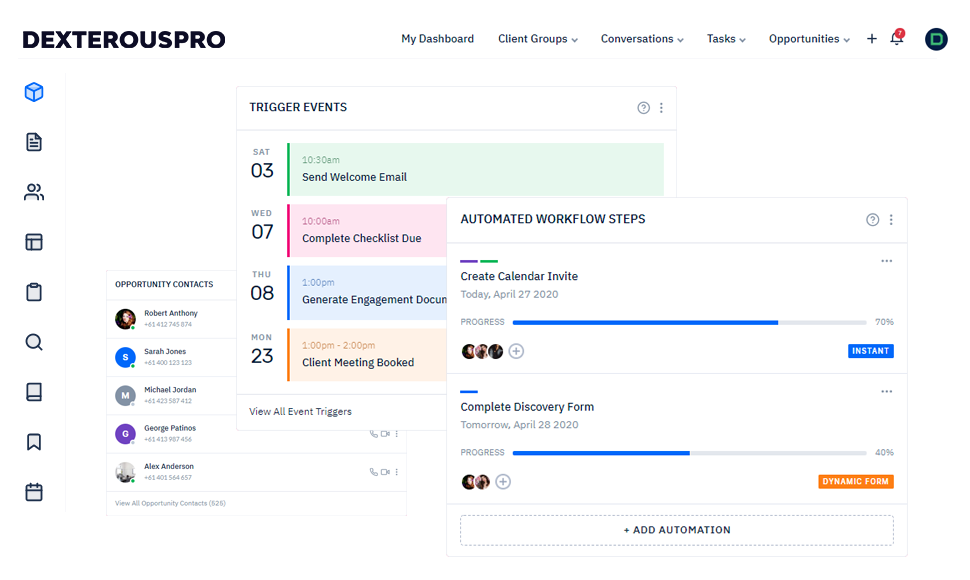970x580 pixels.
Task: Click the Create Calendar Invite progress bar
Action: [688, 322]
